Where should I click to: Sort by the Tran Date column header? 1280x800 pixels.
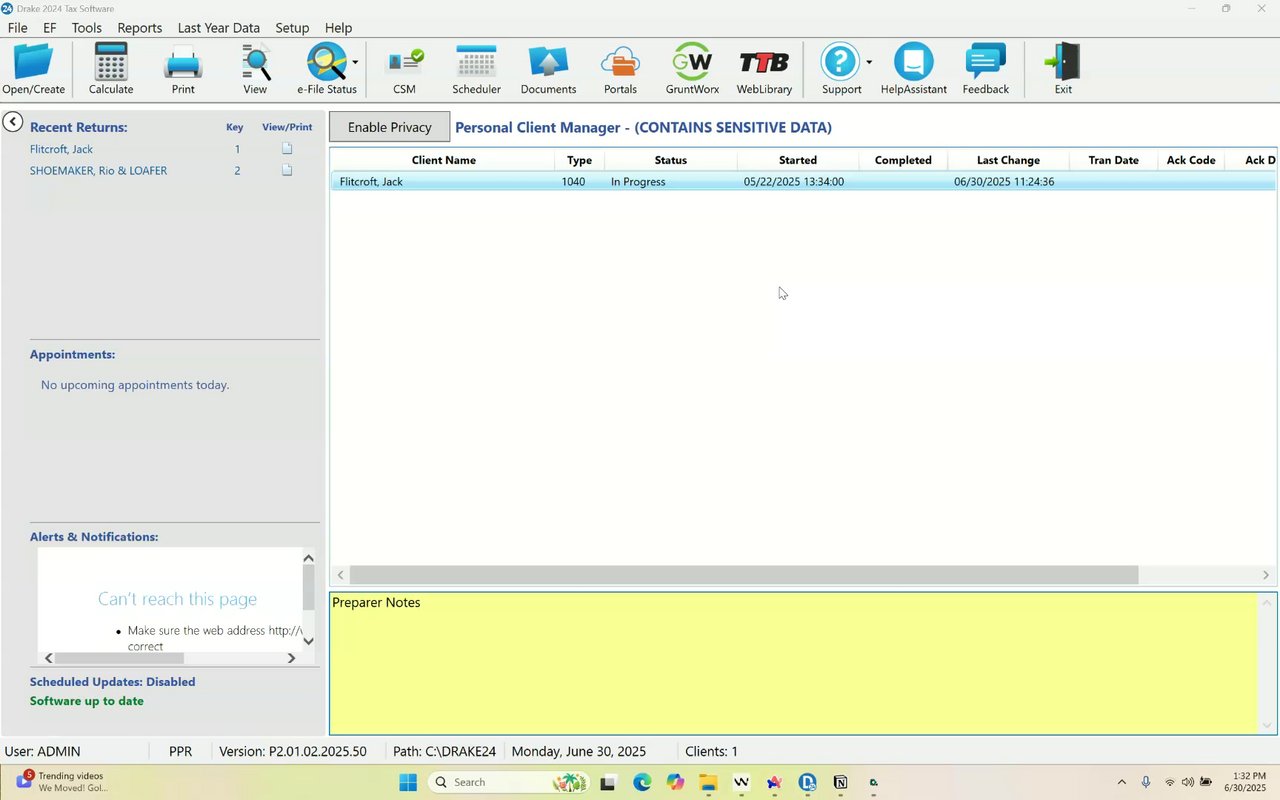click(1113, 160)
